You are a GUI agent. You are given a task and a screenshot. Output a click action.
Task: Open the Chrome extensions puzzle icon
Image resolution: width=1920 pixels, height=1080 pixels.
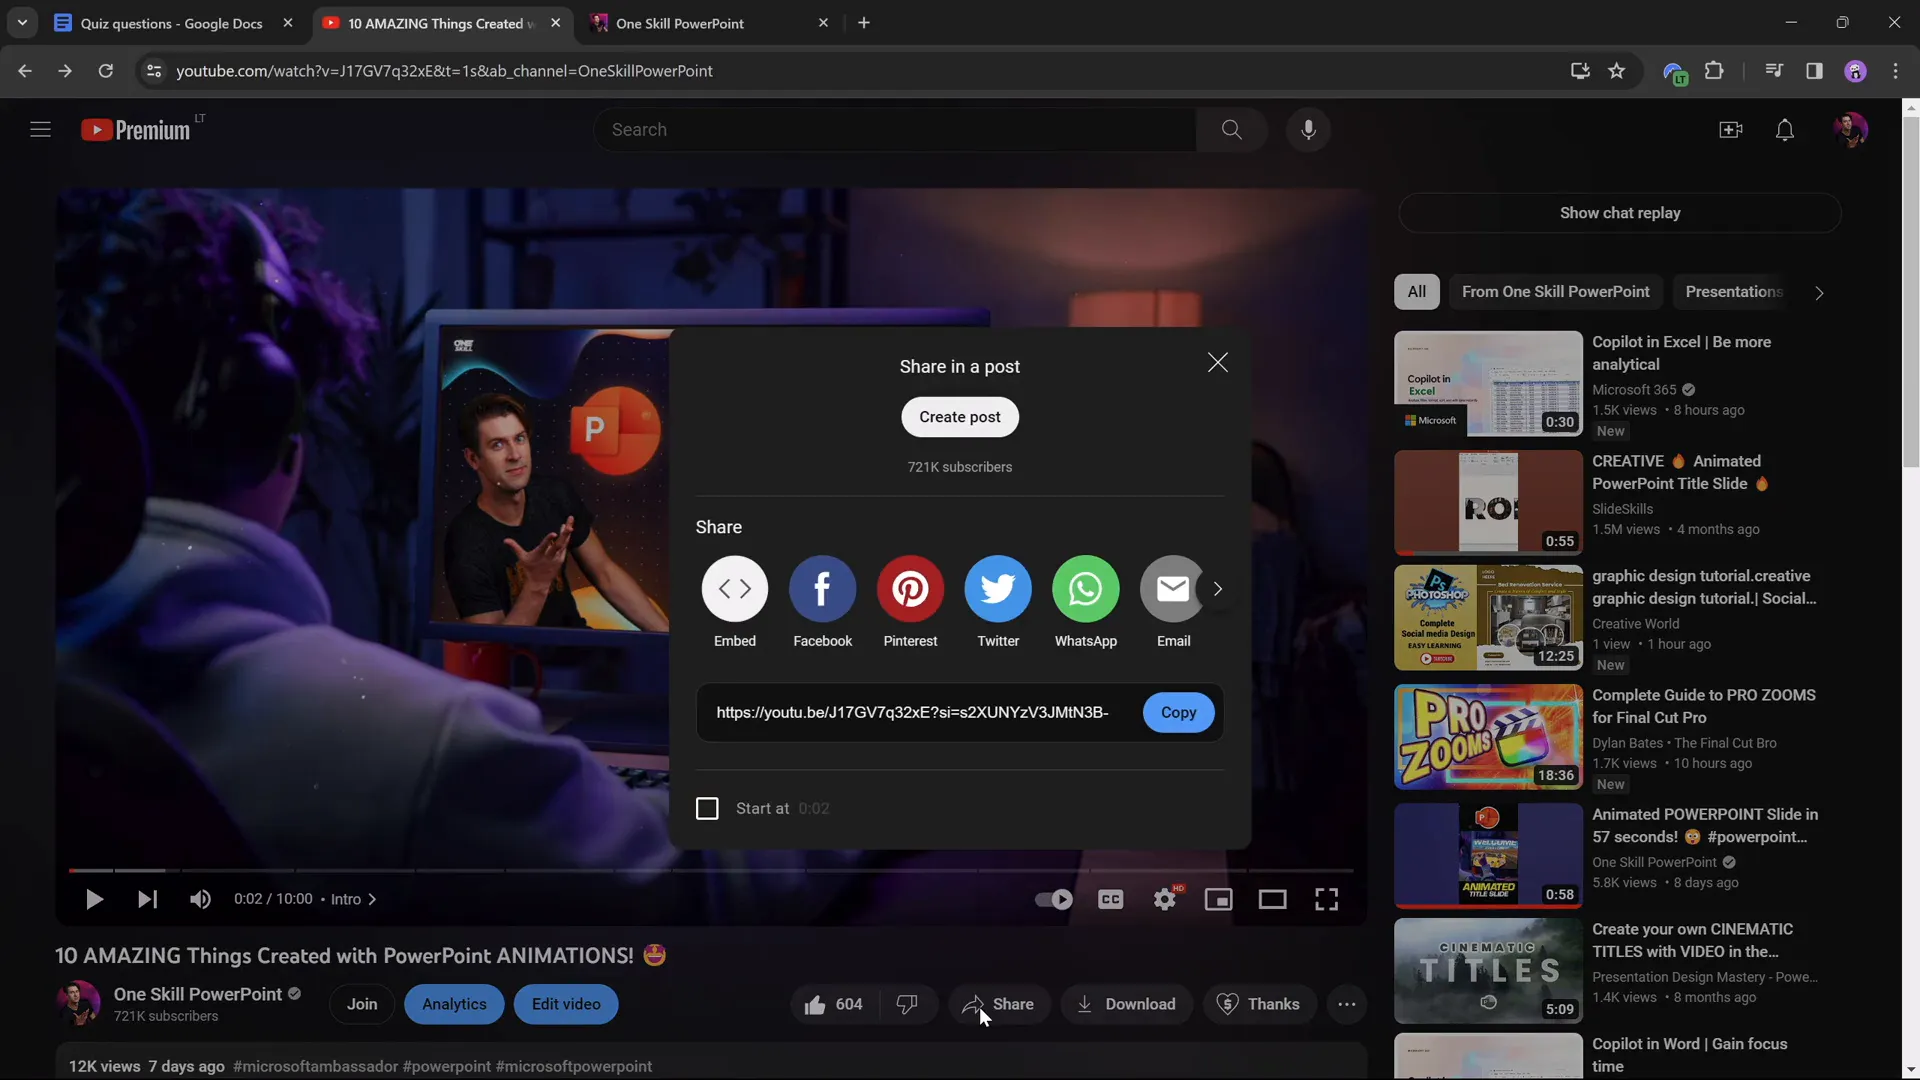point(1714,71)
